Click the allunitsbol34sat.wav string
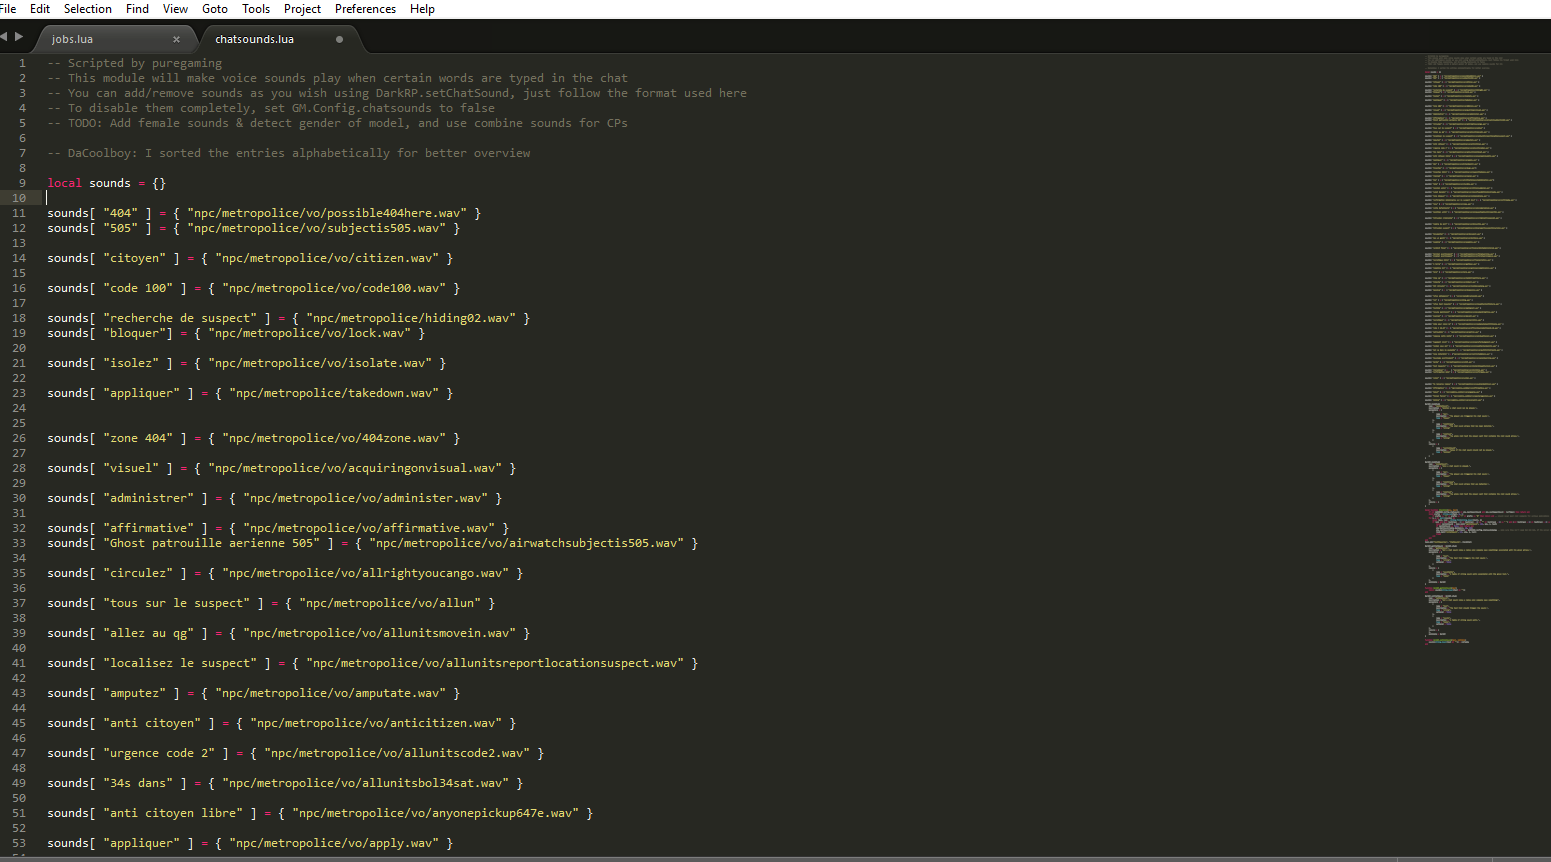Screen dimensions: 1551x862 (366, 783)
